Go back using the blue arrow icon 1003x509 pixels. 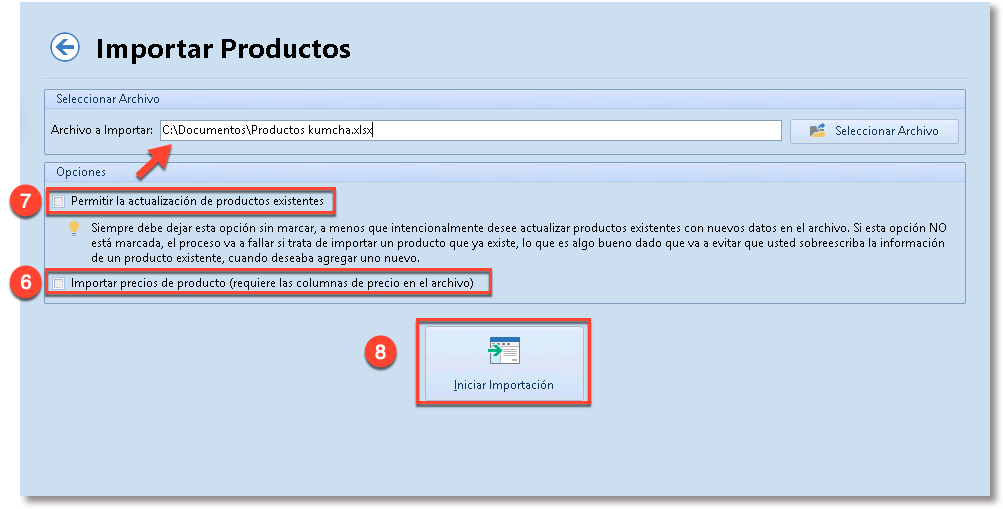[x=65, y=47]
